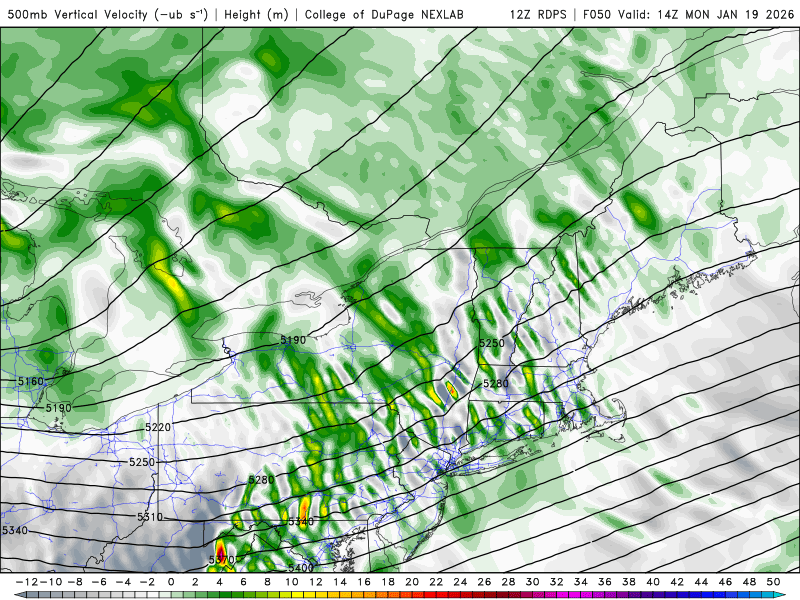
Task: Click the 5310 height contour label
Action: click(149, 517)
